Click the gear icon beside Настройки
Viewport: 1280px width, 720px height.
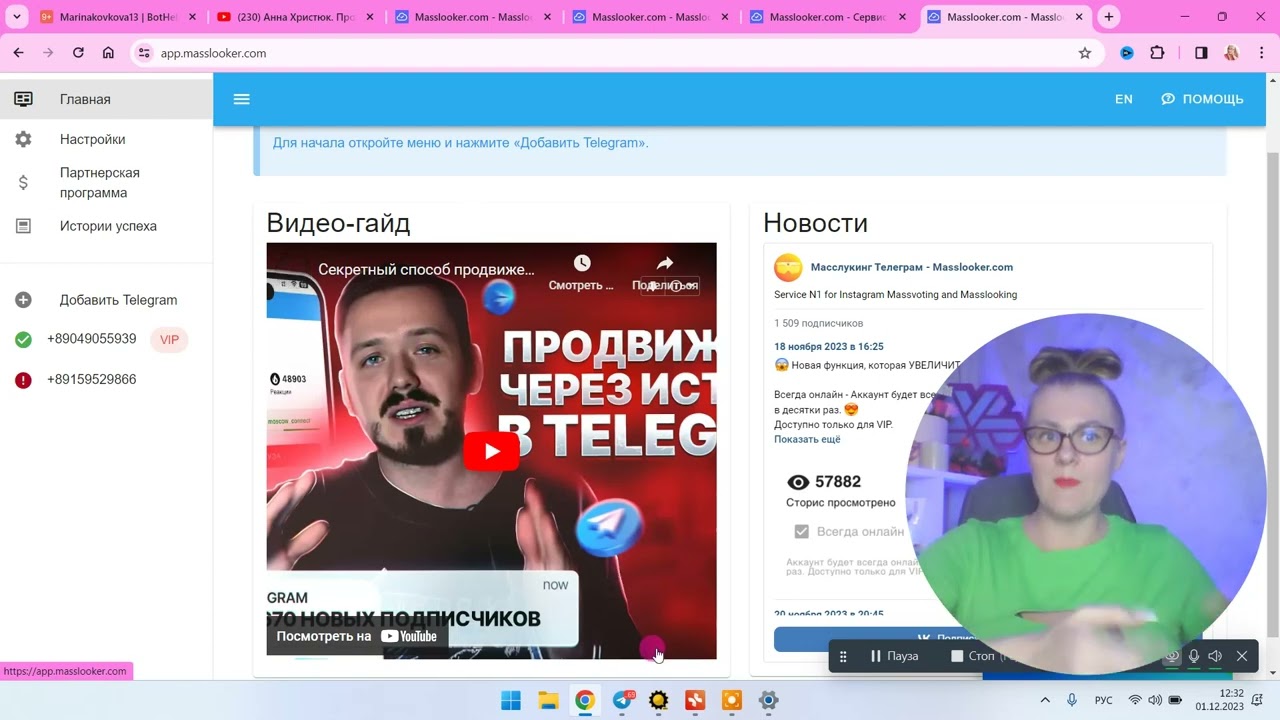23,139
